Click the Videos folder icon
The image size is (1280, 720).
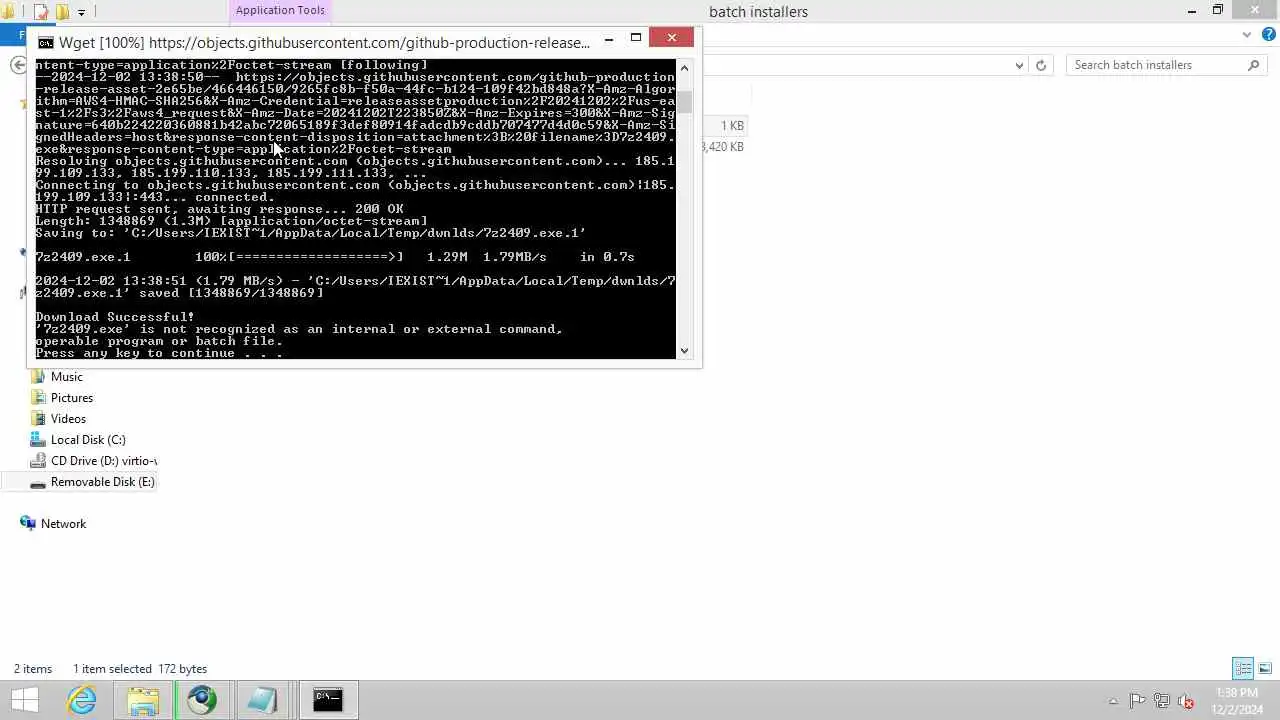coord(38,419)
